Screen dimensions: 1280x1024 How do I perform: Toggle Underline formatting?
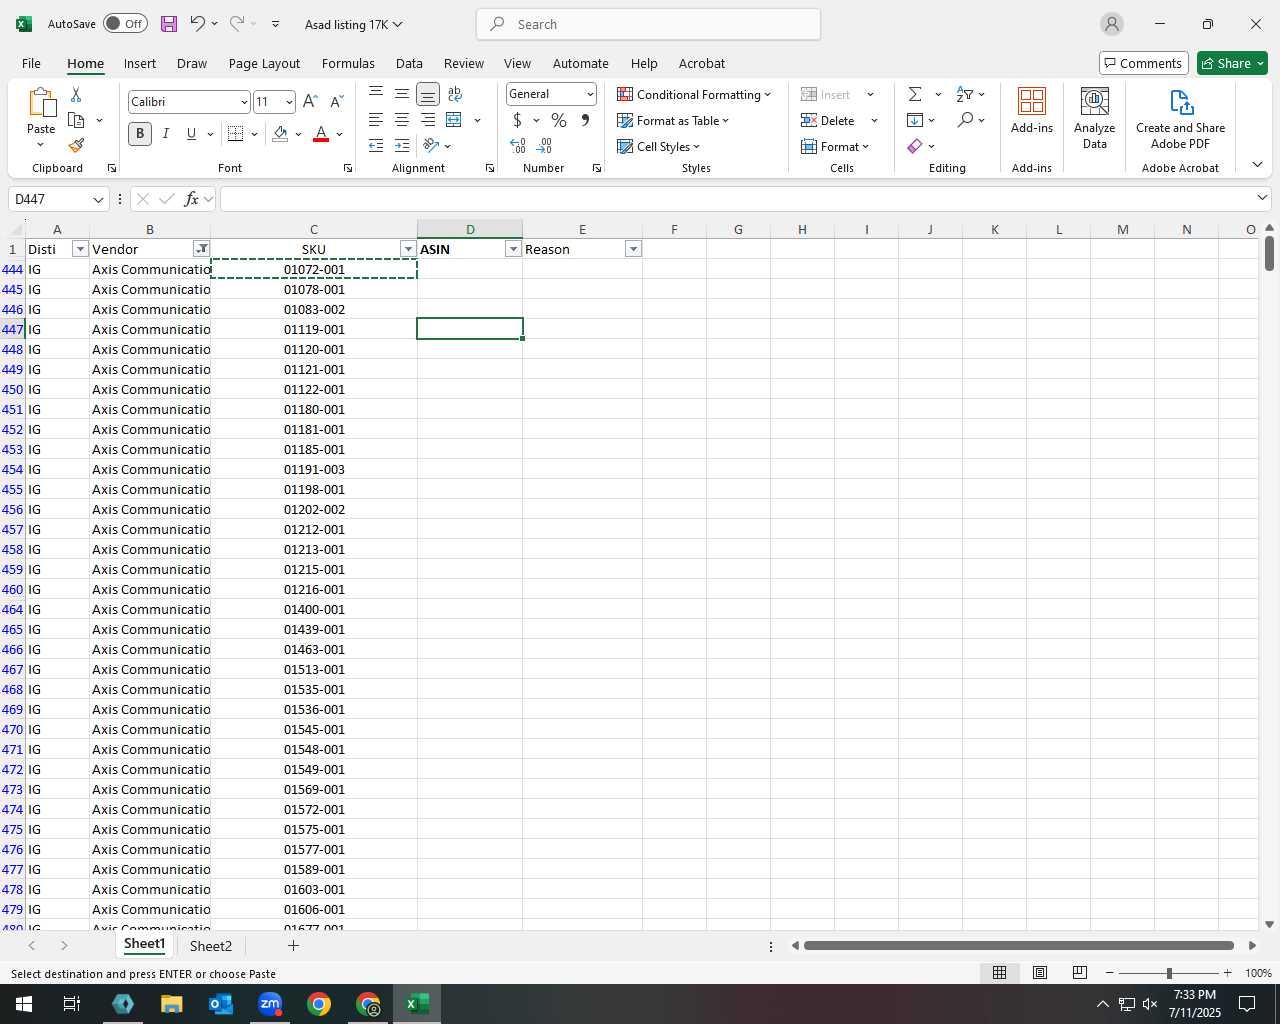pyautogui.click(x=191, y=134)
